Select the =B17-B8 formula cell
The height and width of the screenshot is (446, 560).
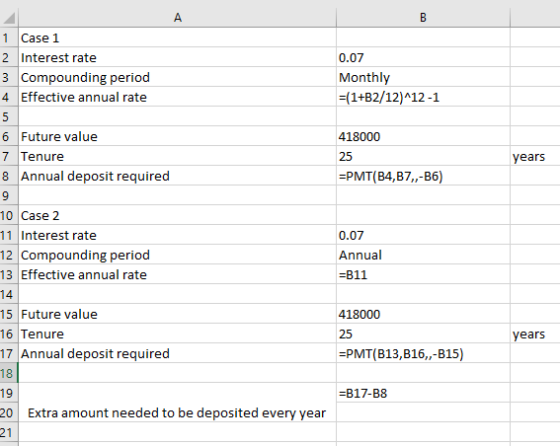coord(423,393)
